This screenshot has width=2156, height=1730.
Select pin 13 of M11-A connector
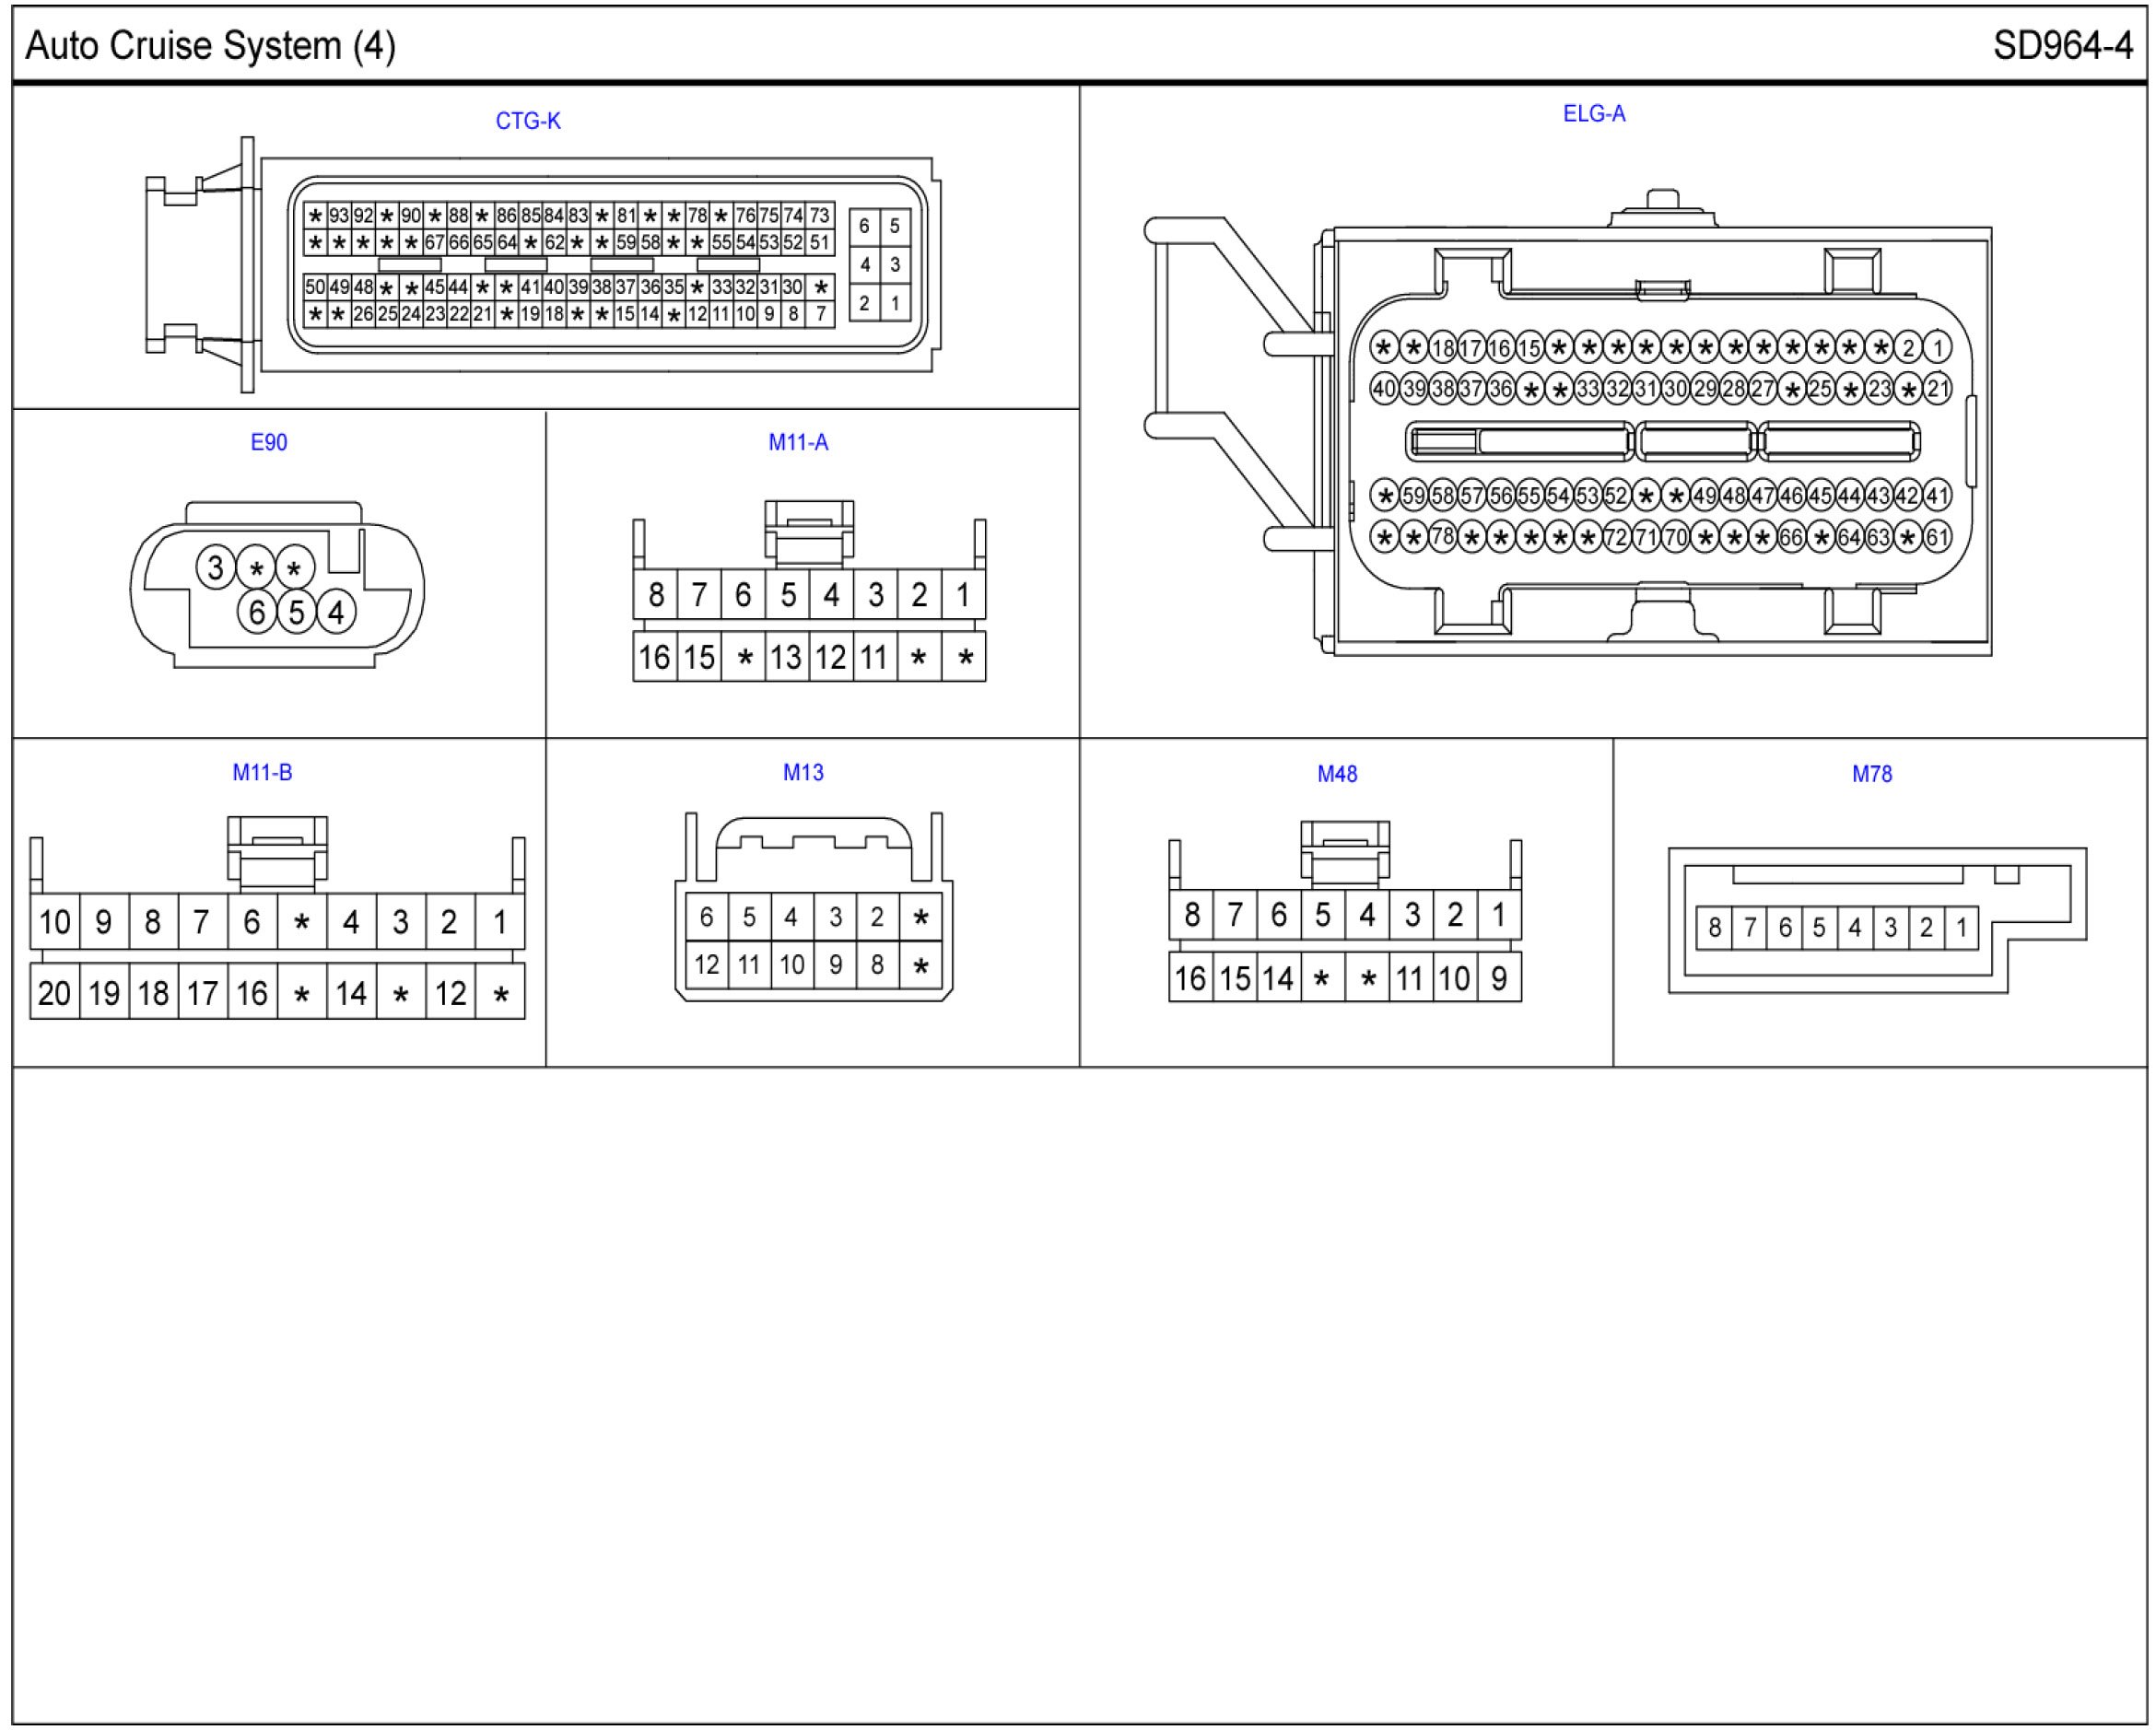click(x=786, y=658)
